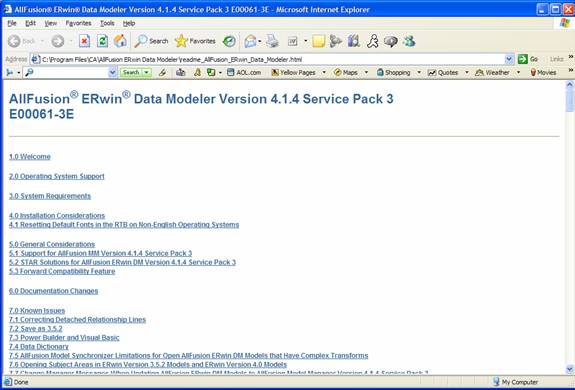Click the vertical scrollbar down arrow
The height and width of the screenshot is (390, 575).
pos(569,369)
